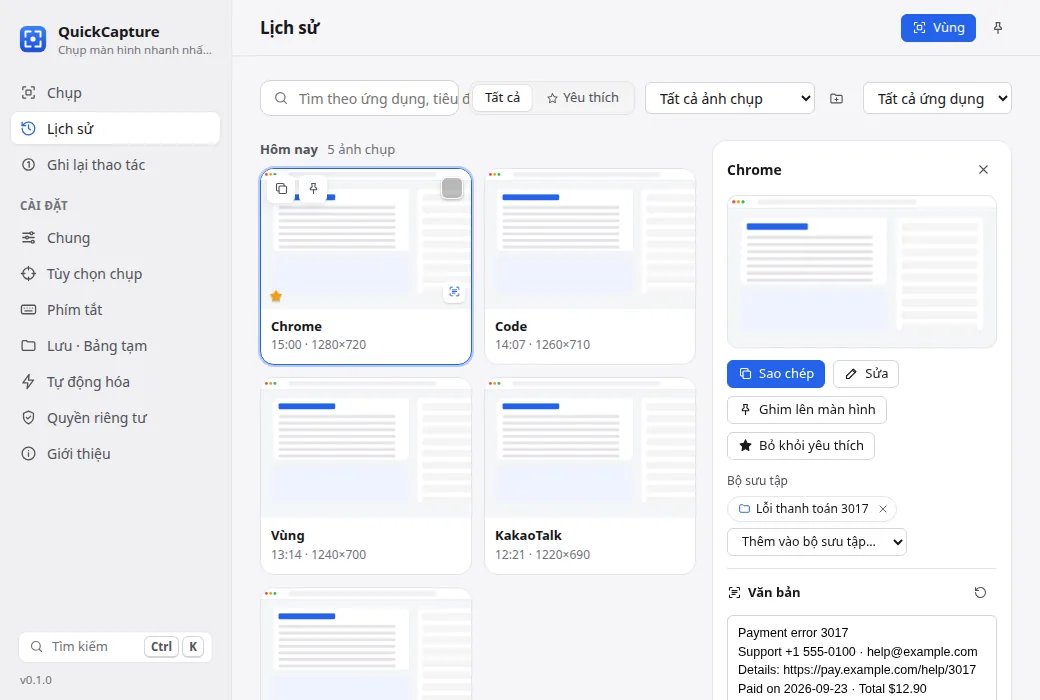Click the copy icon on Chrome thumbnail
This screenshot has width=1040, height=700.
coord(281,188)
